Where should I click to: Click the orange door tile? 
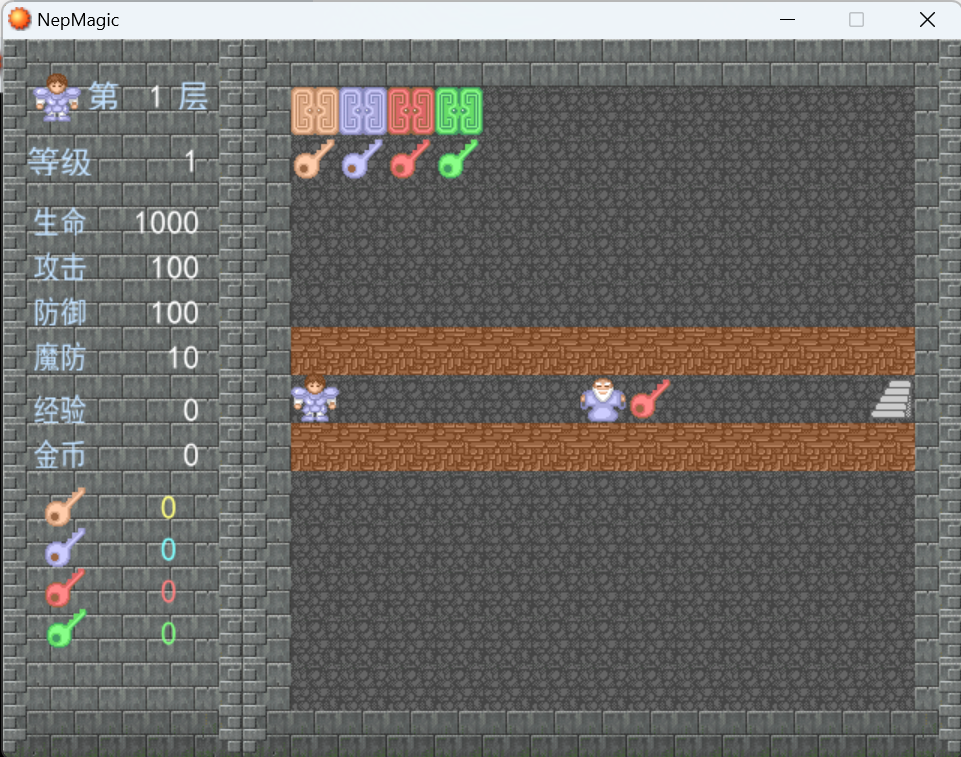(x=315, y=111)
